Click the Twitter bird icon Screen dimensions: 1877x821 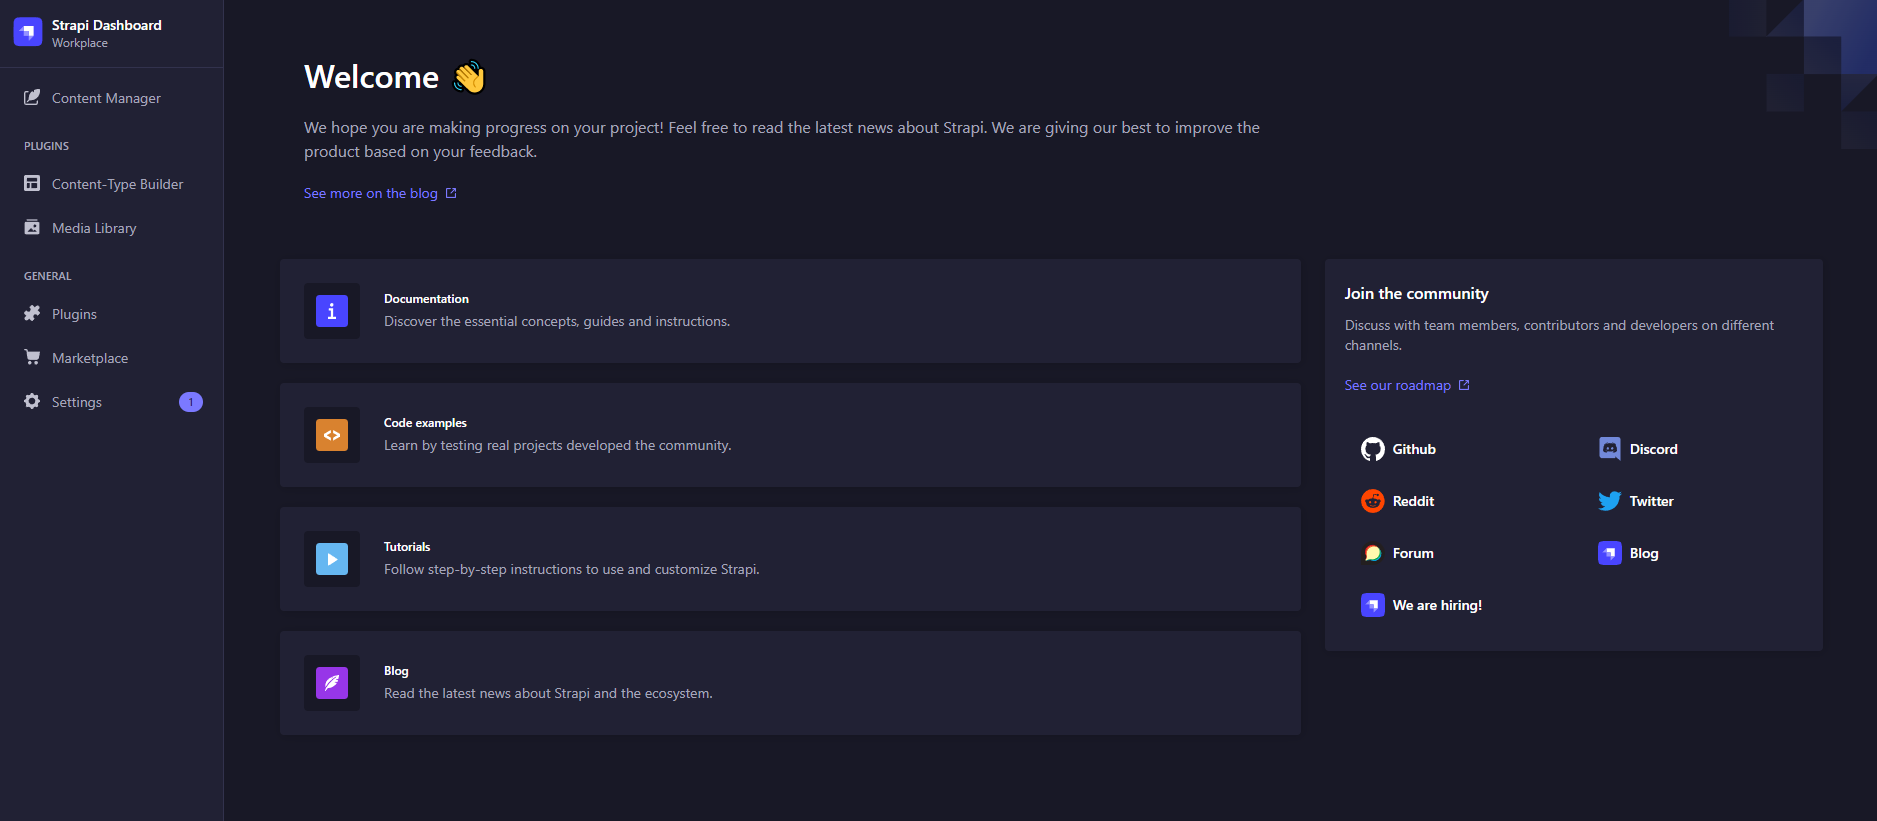pyautogui.click(x=1609, y=501)
